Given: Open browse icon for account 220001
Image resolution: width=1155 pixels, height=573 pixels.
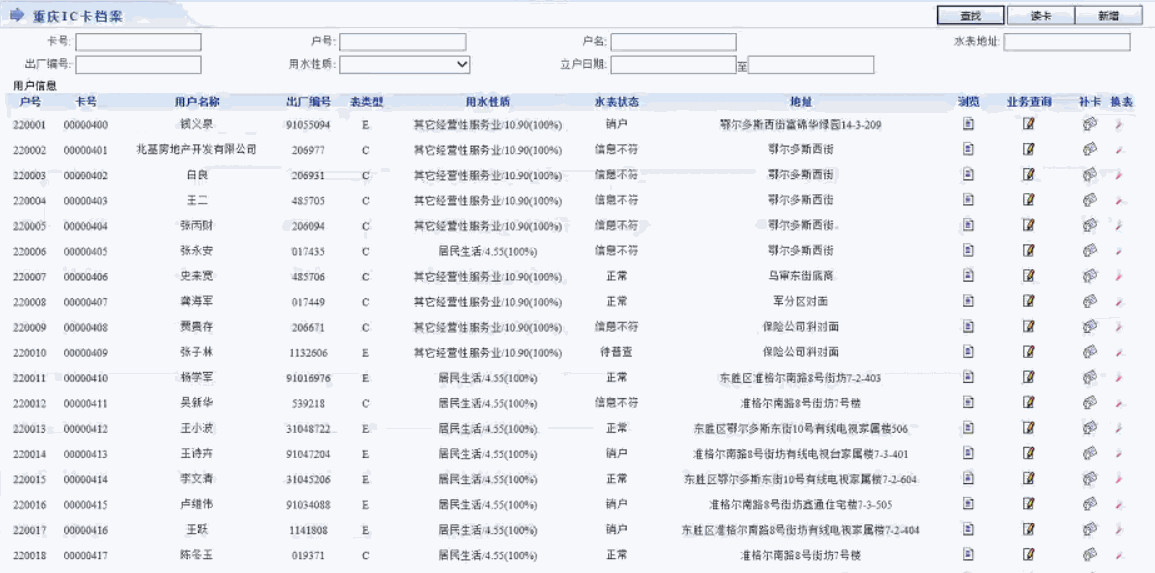Looking at the screenshot, I should [968, 124].
